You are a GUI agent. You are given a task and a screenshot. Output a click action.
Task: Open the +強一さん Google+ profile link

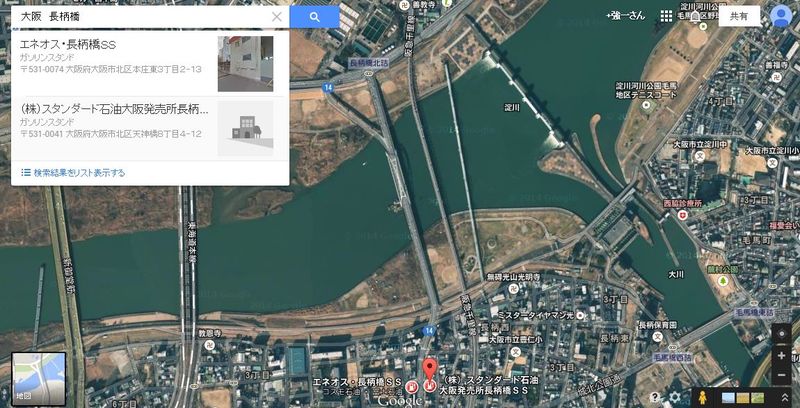tap(626, 16)
